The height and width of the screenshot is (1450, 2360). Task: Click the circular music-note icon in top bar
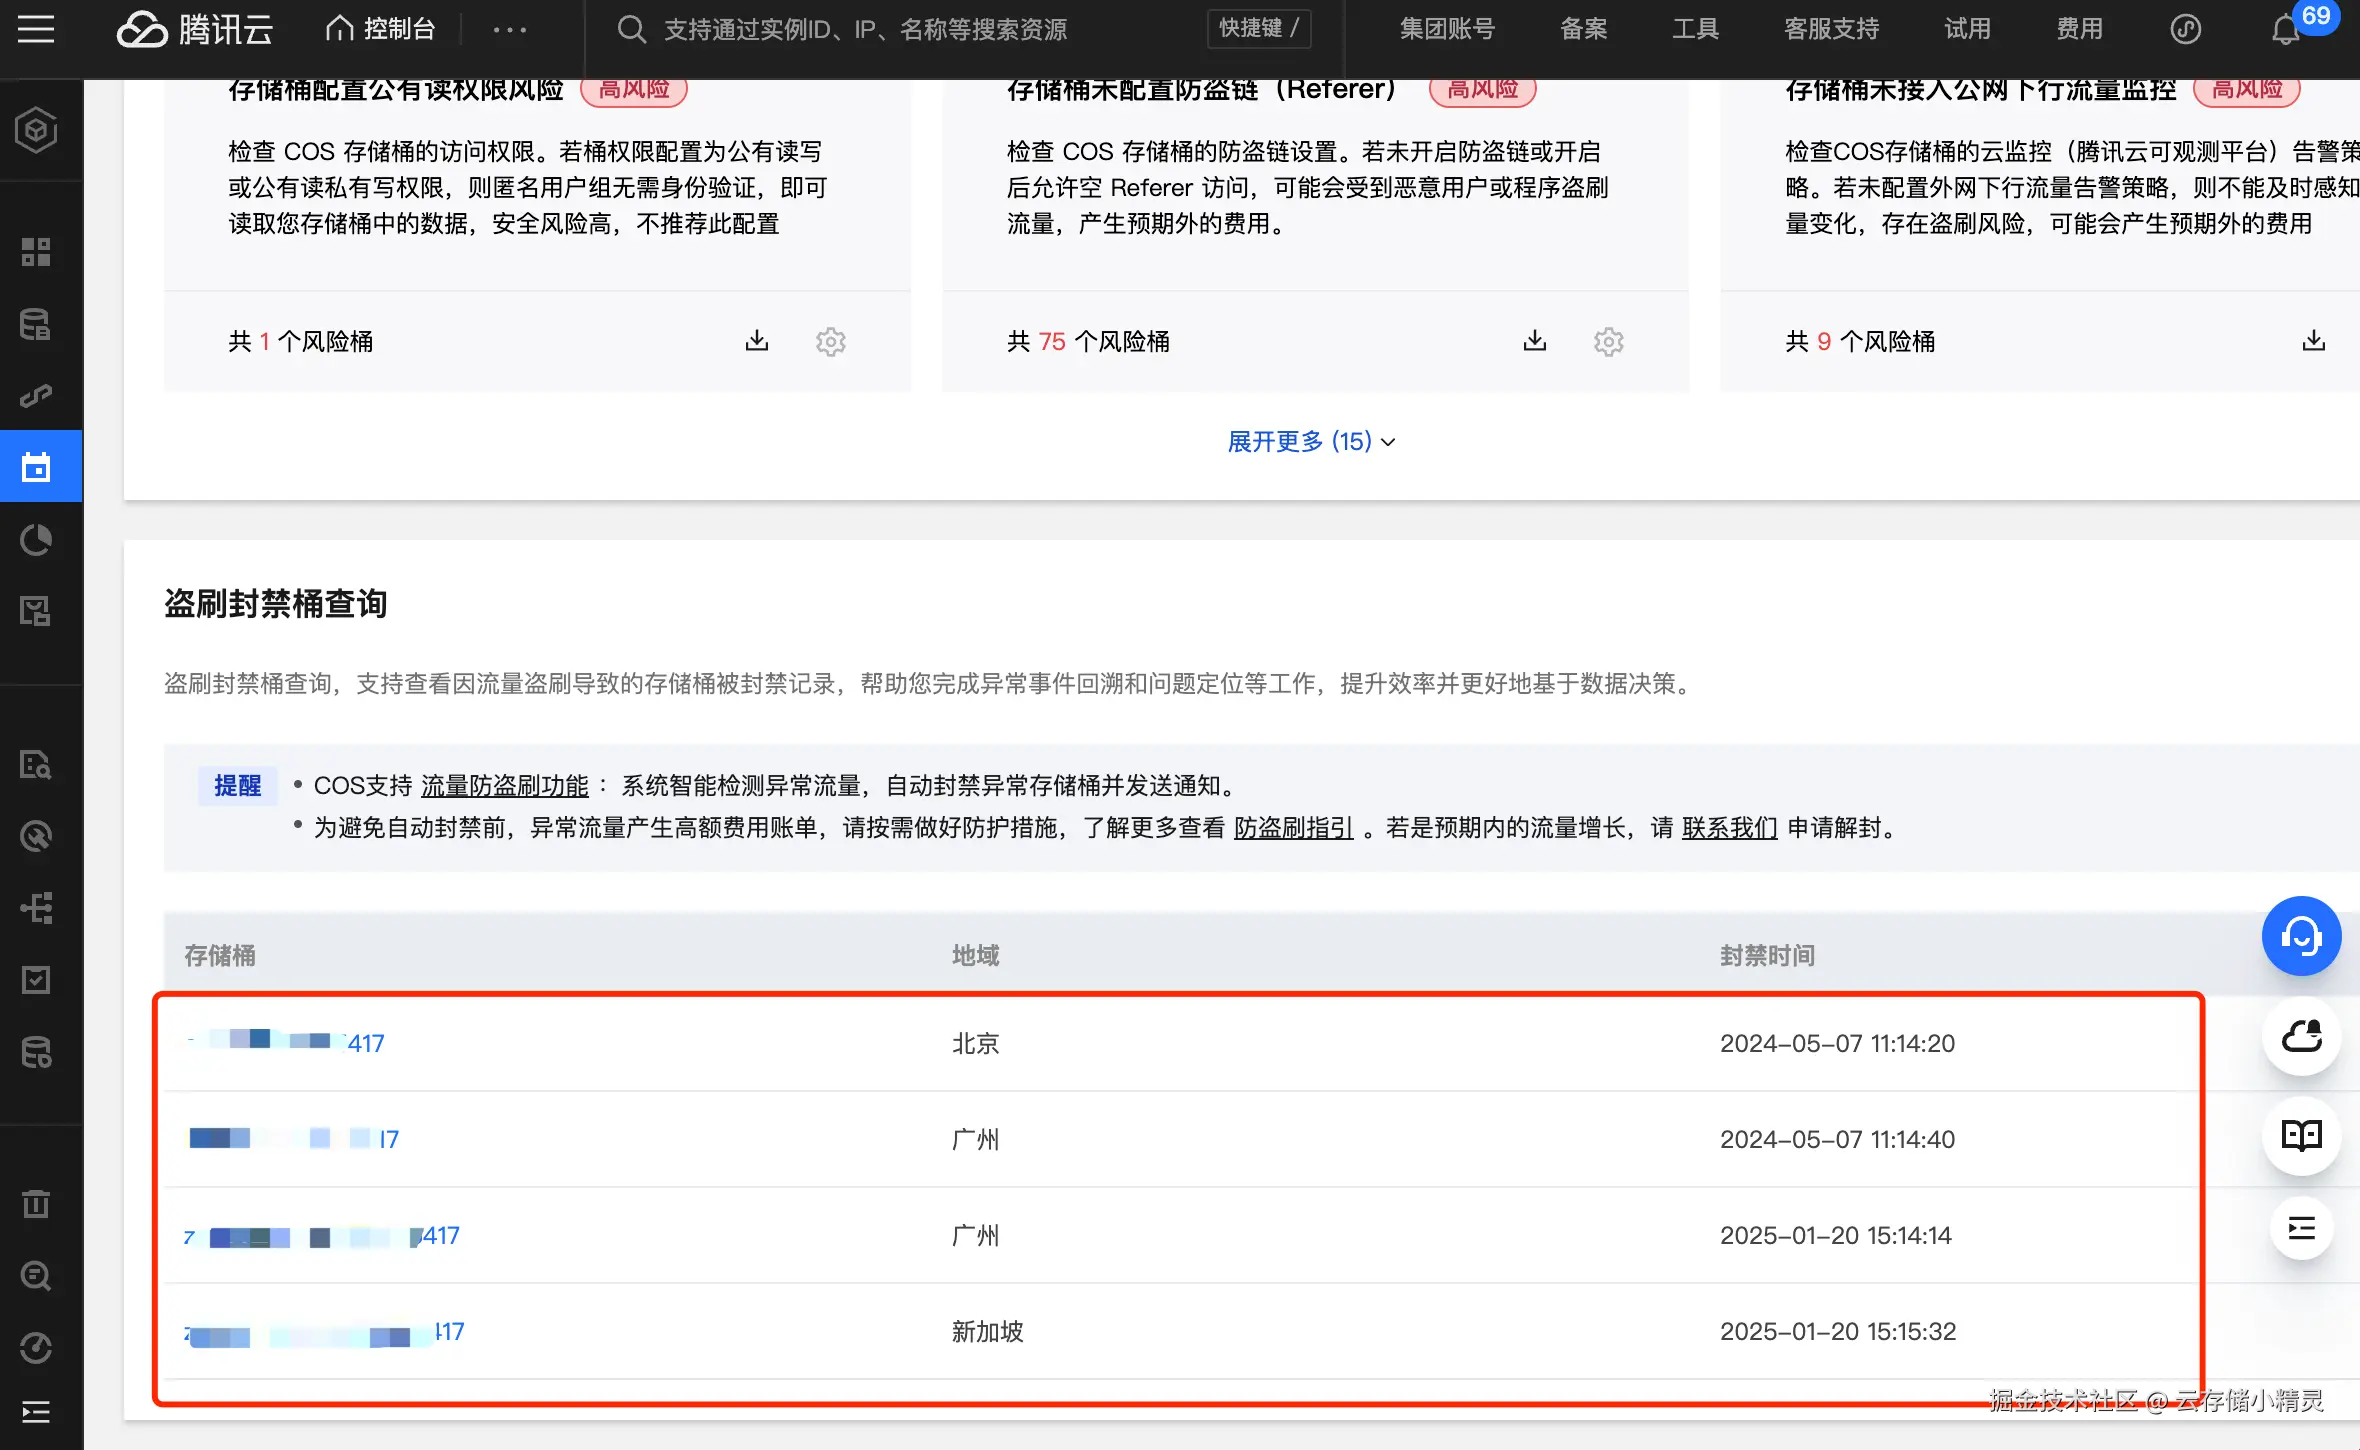(2186, 29)
